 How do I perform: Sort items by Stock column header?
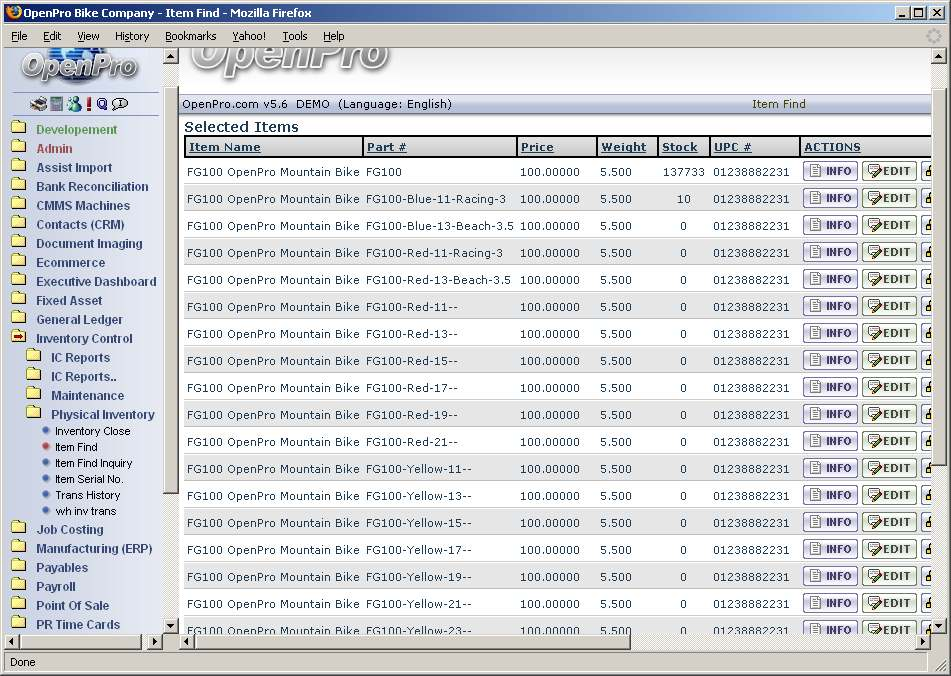(679, 147)
